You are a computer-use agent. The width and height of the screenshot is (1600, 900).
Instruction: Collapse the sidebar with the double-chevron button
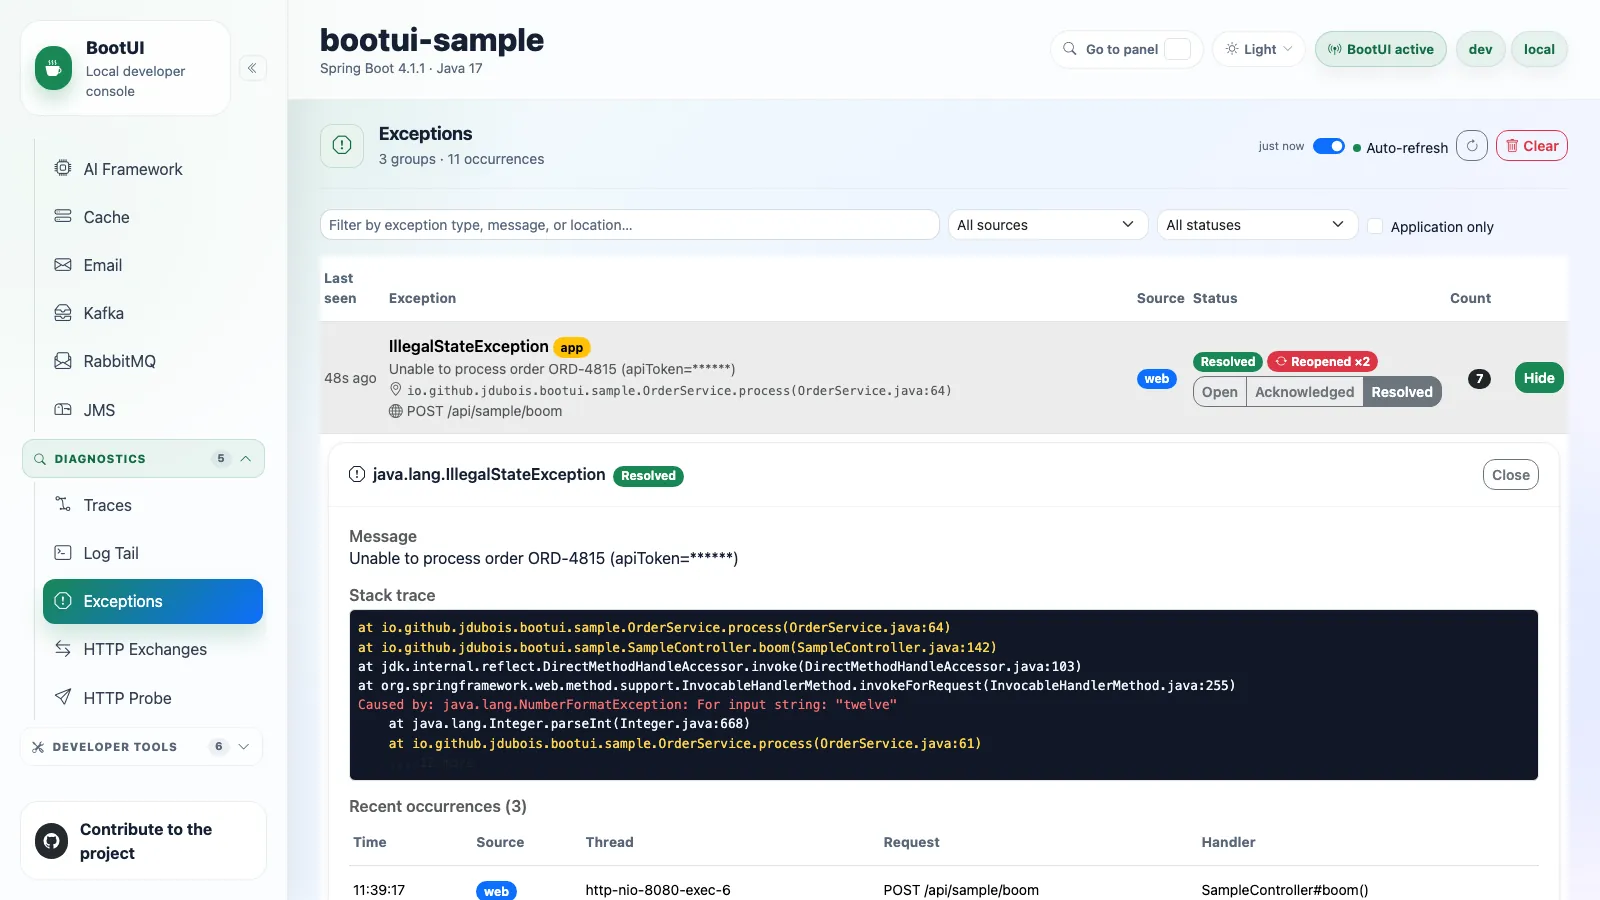tap(252, 68)
